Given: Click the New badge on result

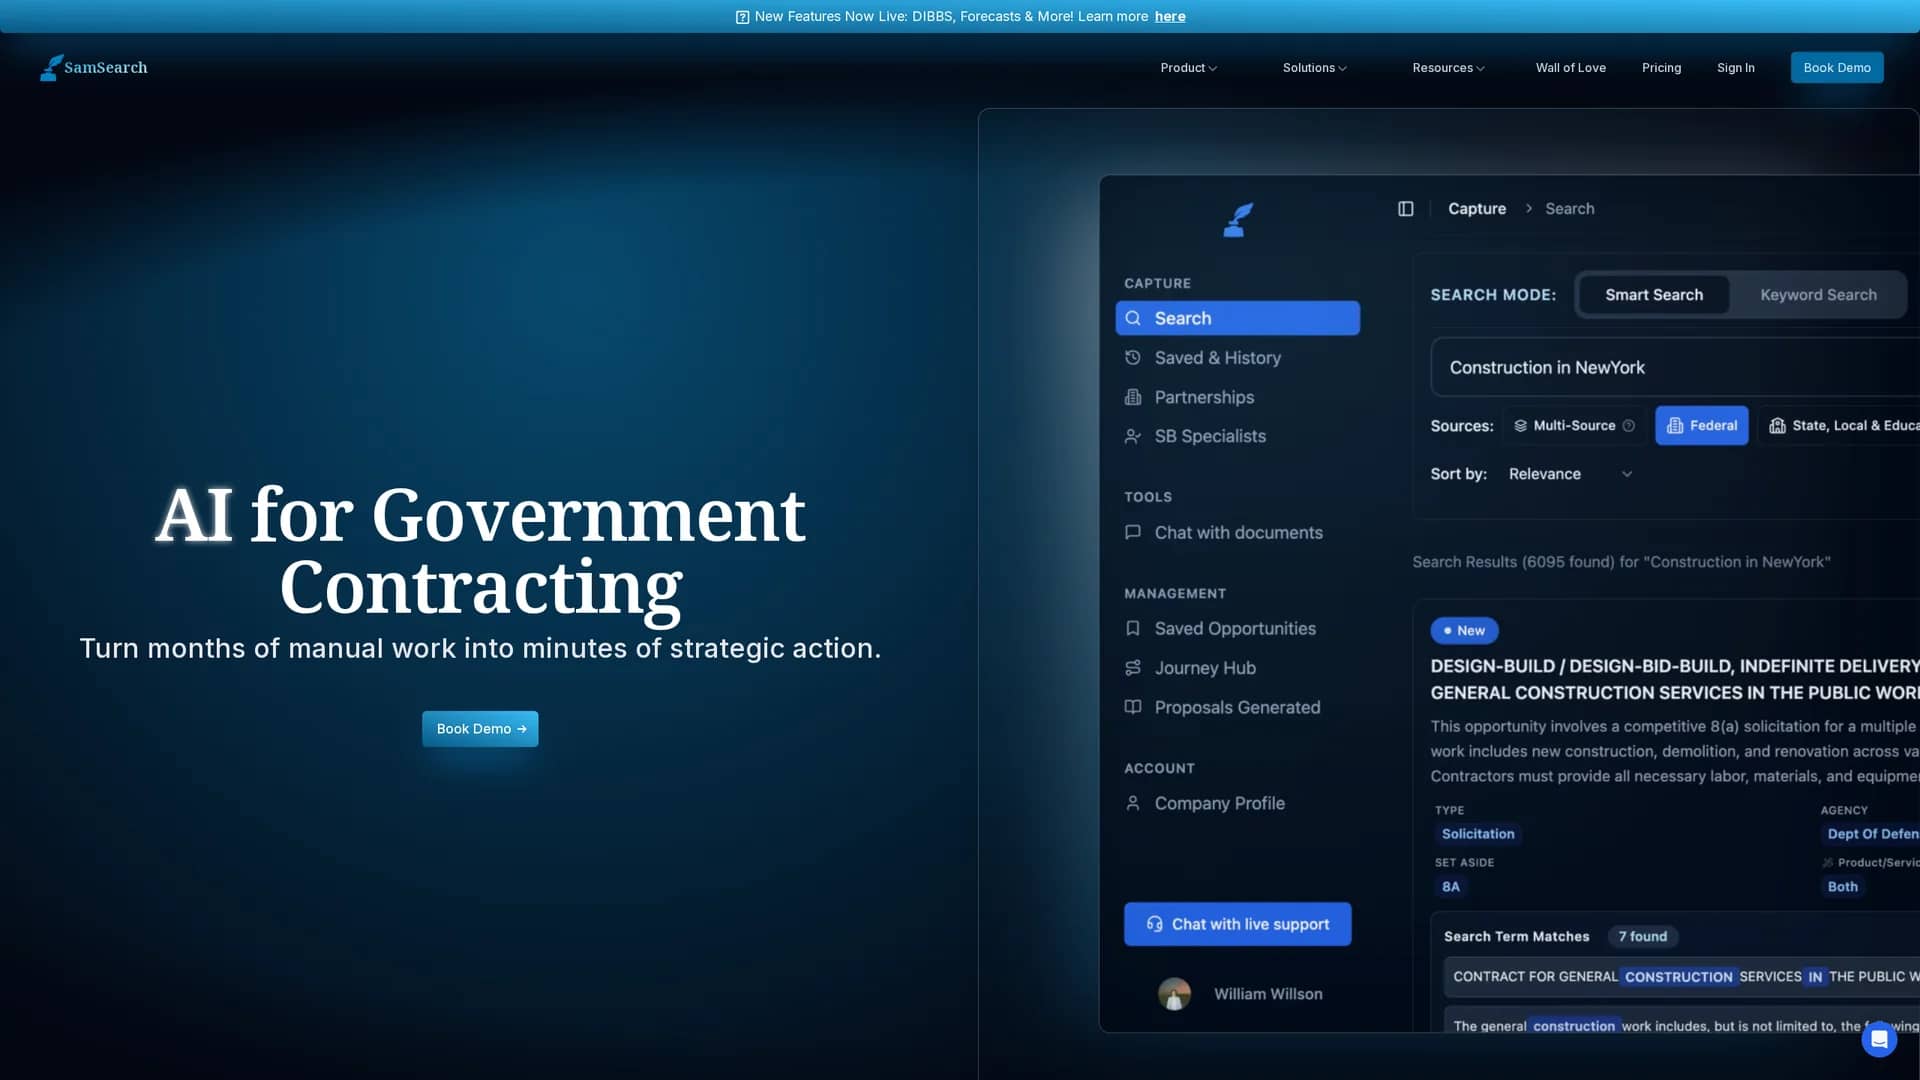Looking at the screenshot, I should [x=1464, y=631].
